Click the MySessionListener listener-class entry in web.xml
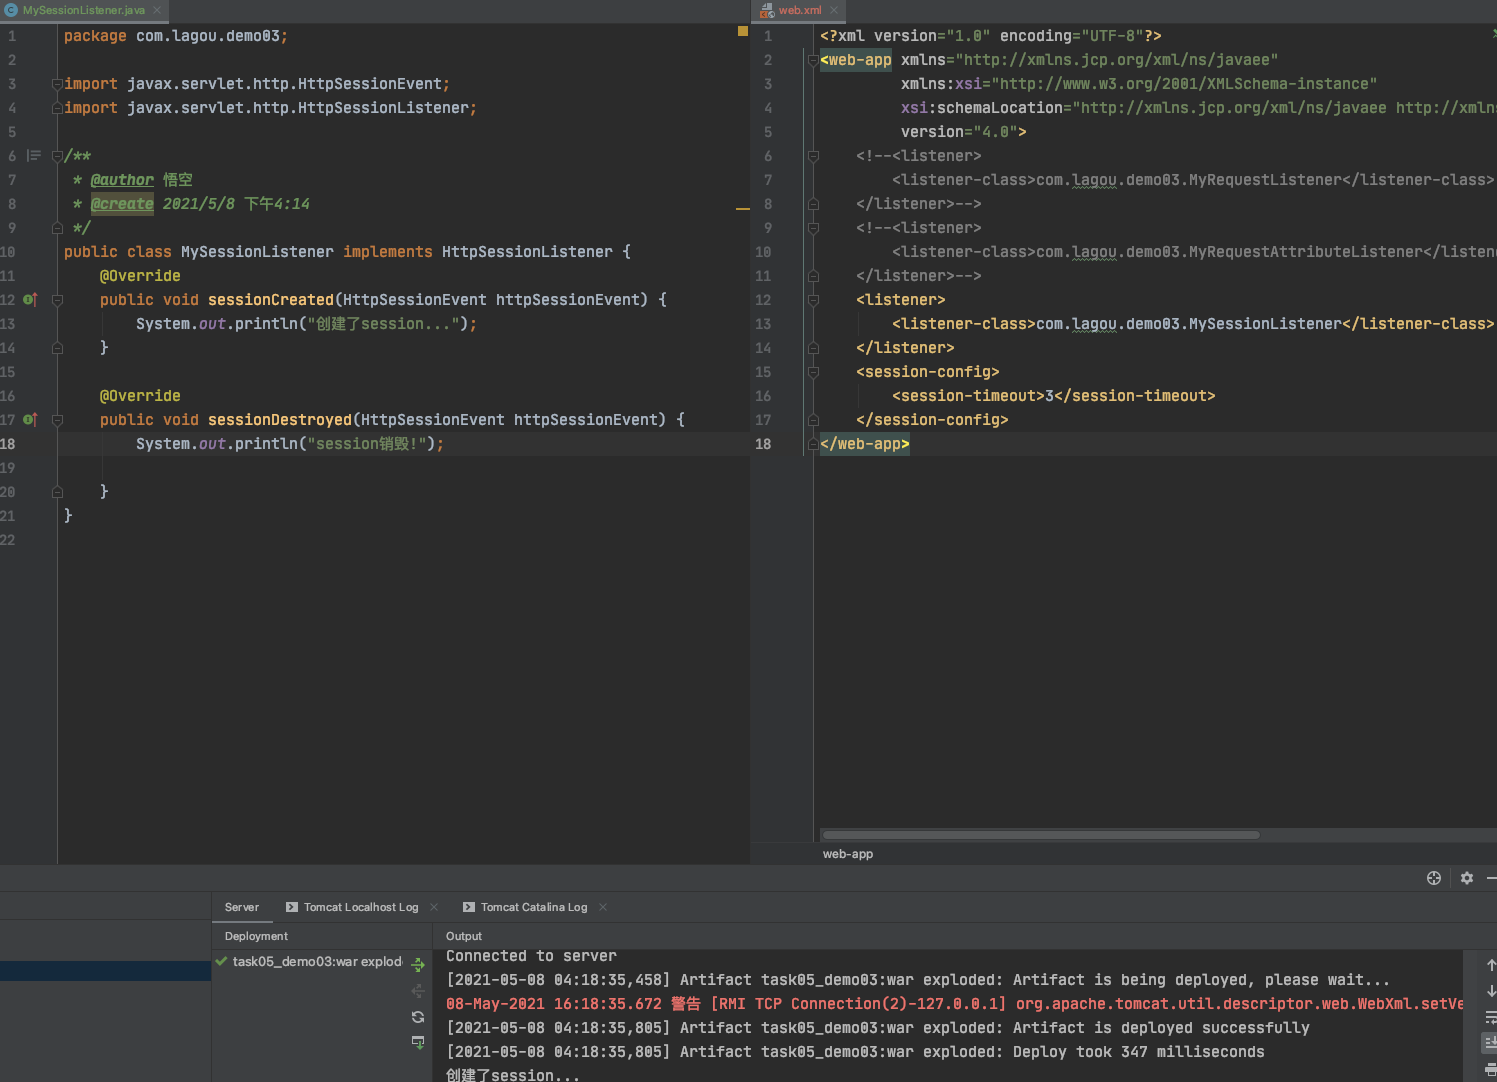The image size is (1497, 1082). pyautogui.click(x=1193, y=324)
